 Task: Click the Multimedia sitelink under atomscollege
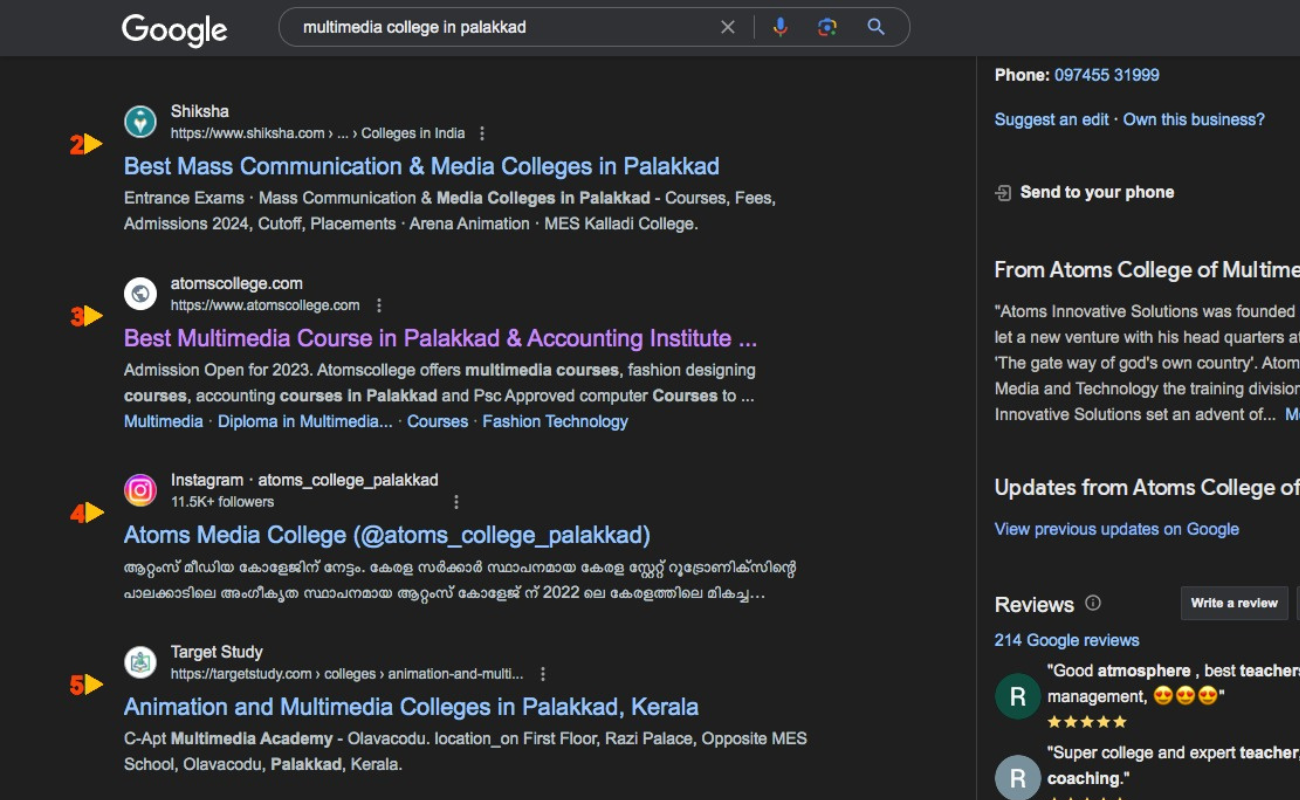(163, 421)
